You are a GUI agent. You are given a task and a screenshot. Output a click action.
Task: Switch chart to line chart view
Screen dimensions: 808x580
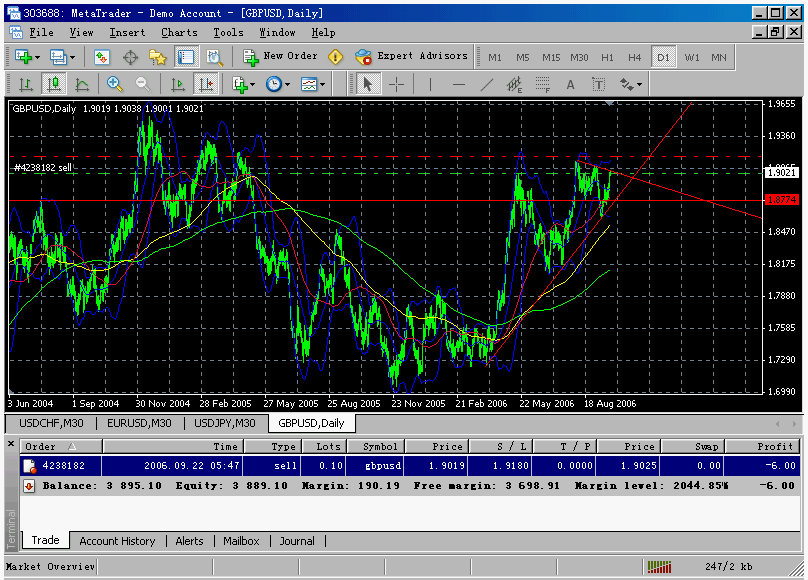pyautogui.click(x=81, y=85)
